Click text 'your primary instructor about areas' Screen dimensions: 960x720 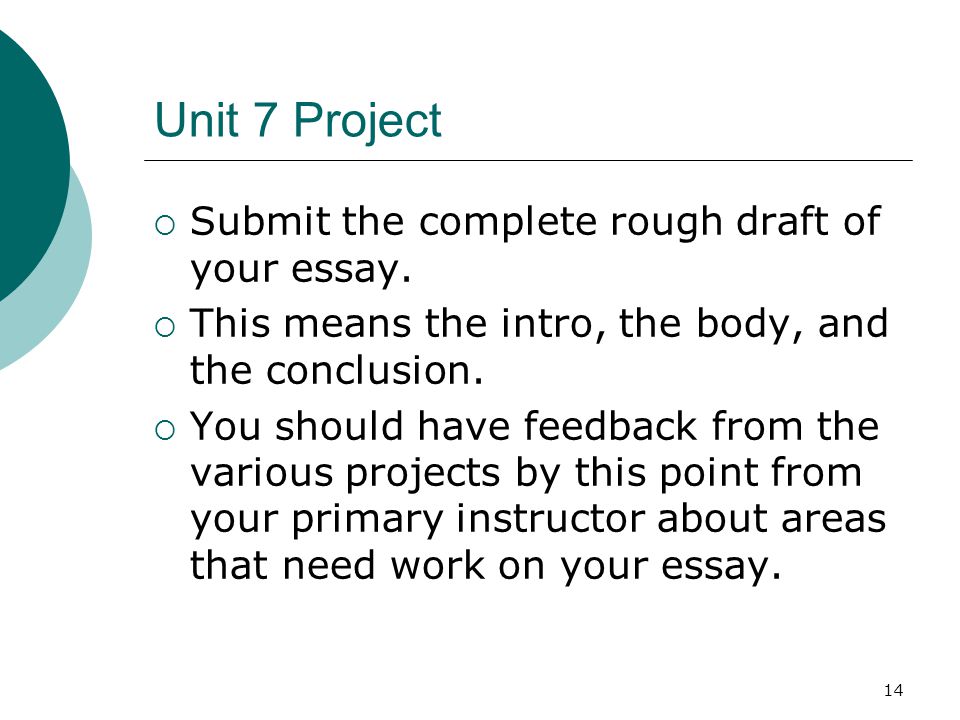(x=538, y=520)
